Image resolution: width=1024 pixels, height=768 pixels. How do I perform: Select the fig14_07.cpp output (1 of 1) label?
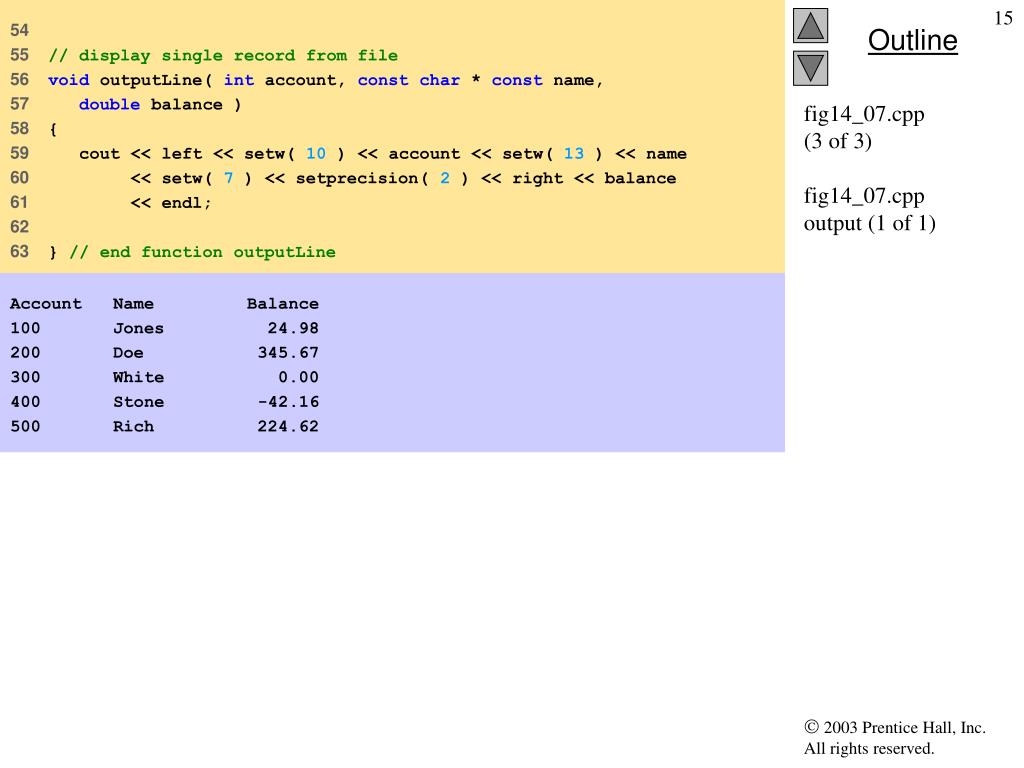869,209
